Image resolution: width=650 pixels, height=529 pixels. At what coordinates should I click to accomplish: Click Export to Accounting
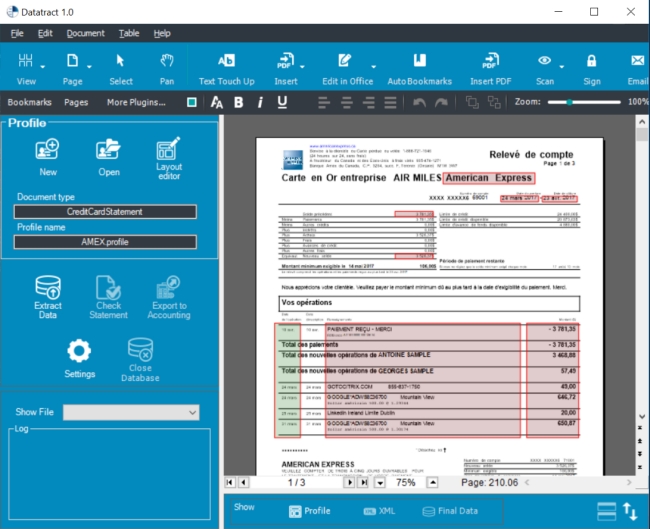click(169, 297)
